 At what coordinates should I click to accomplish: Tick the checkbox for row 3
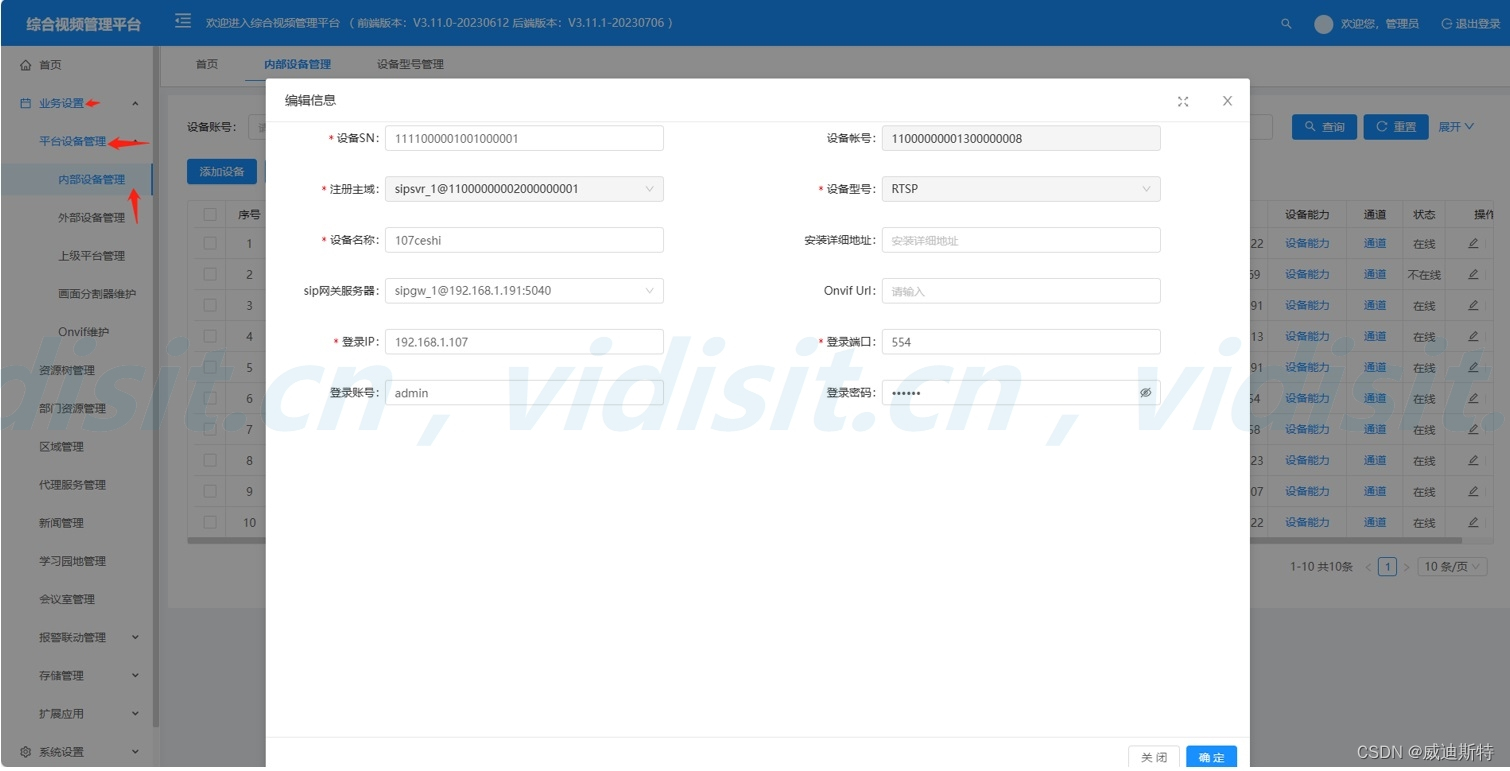coord(210,305)
